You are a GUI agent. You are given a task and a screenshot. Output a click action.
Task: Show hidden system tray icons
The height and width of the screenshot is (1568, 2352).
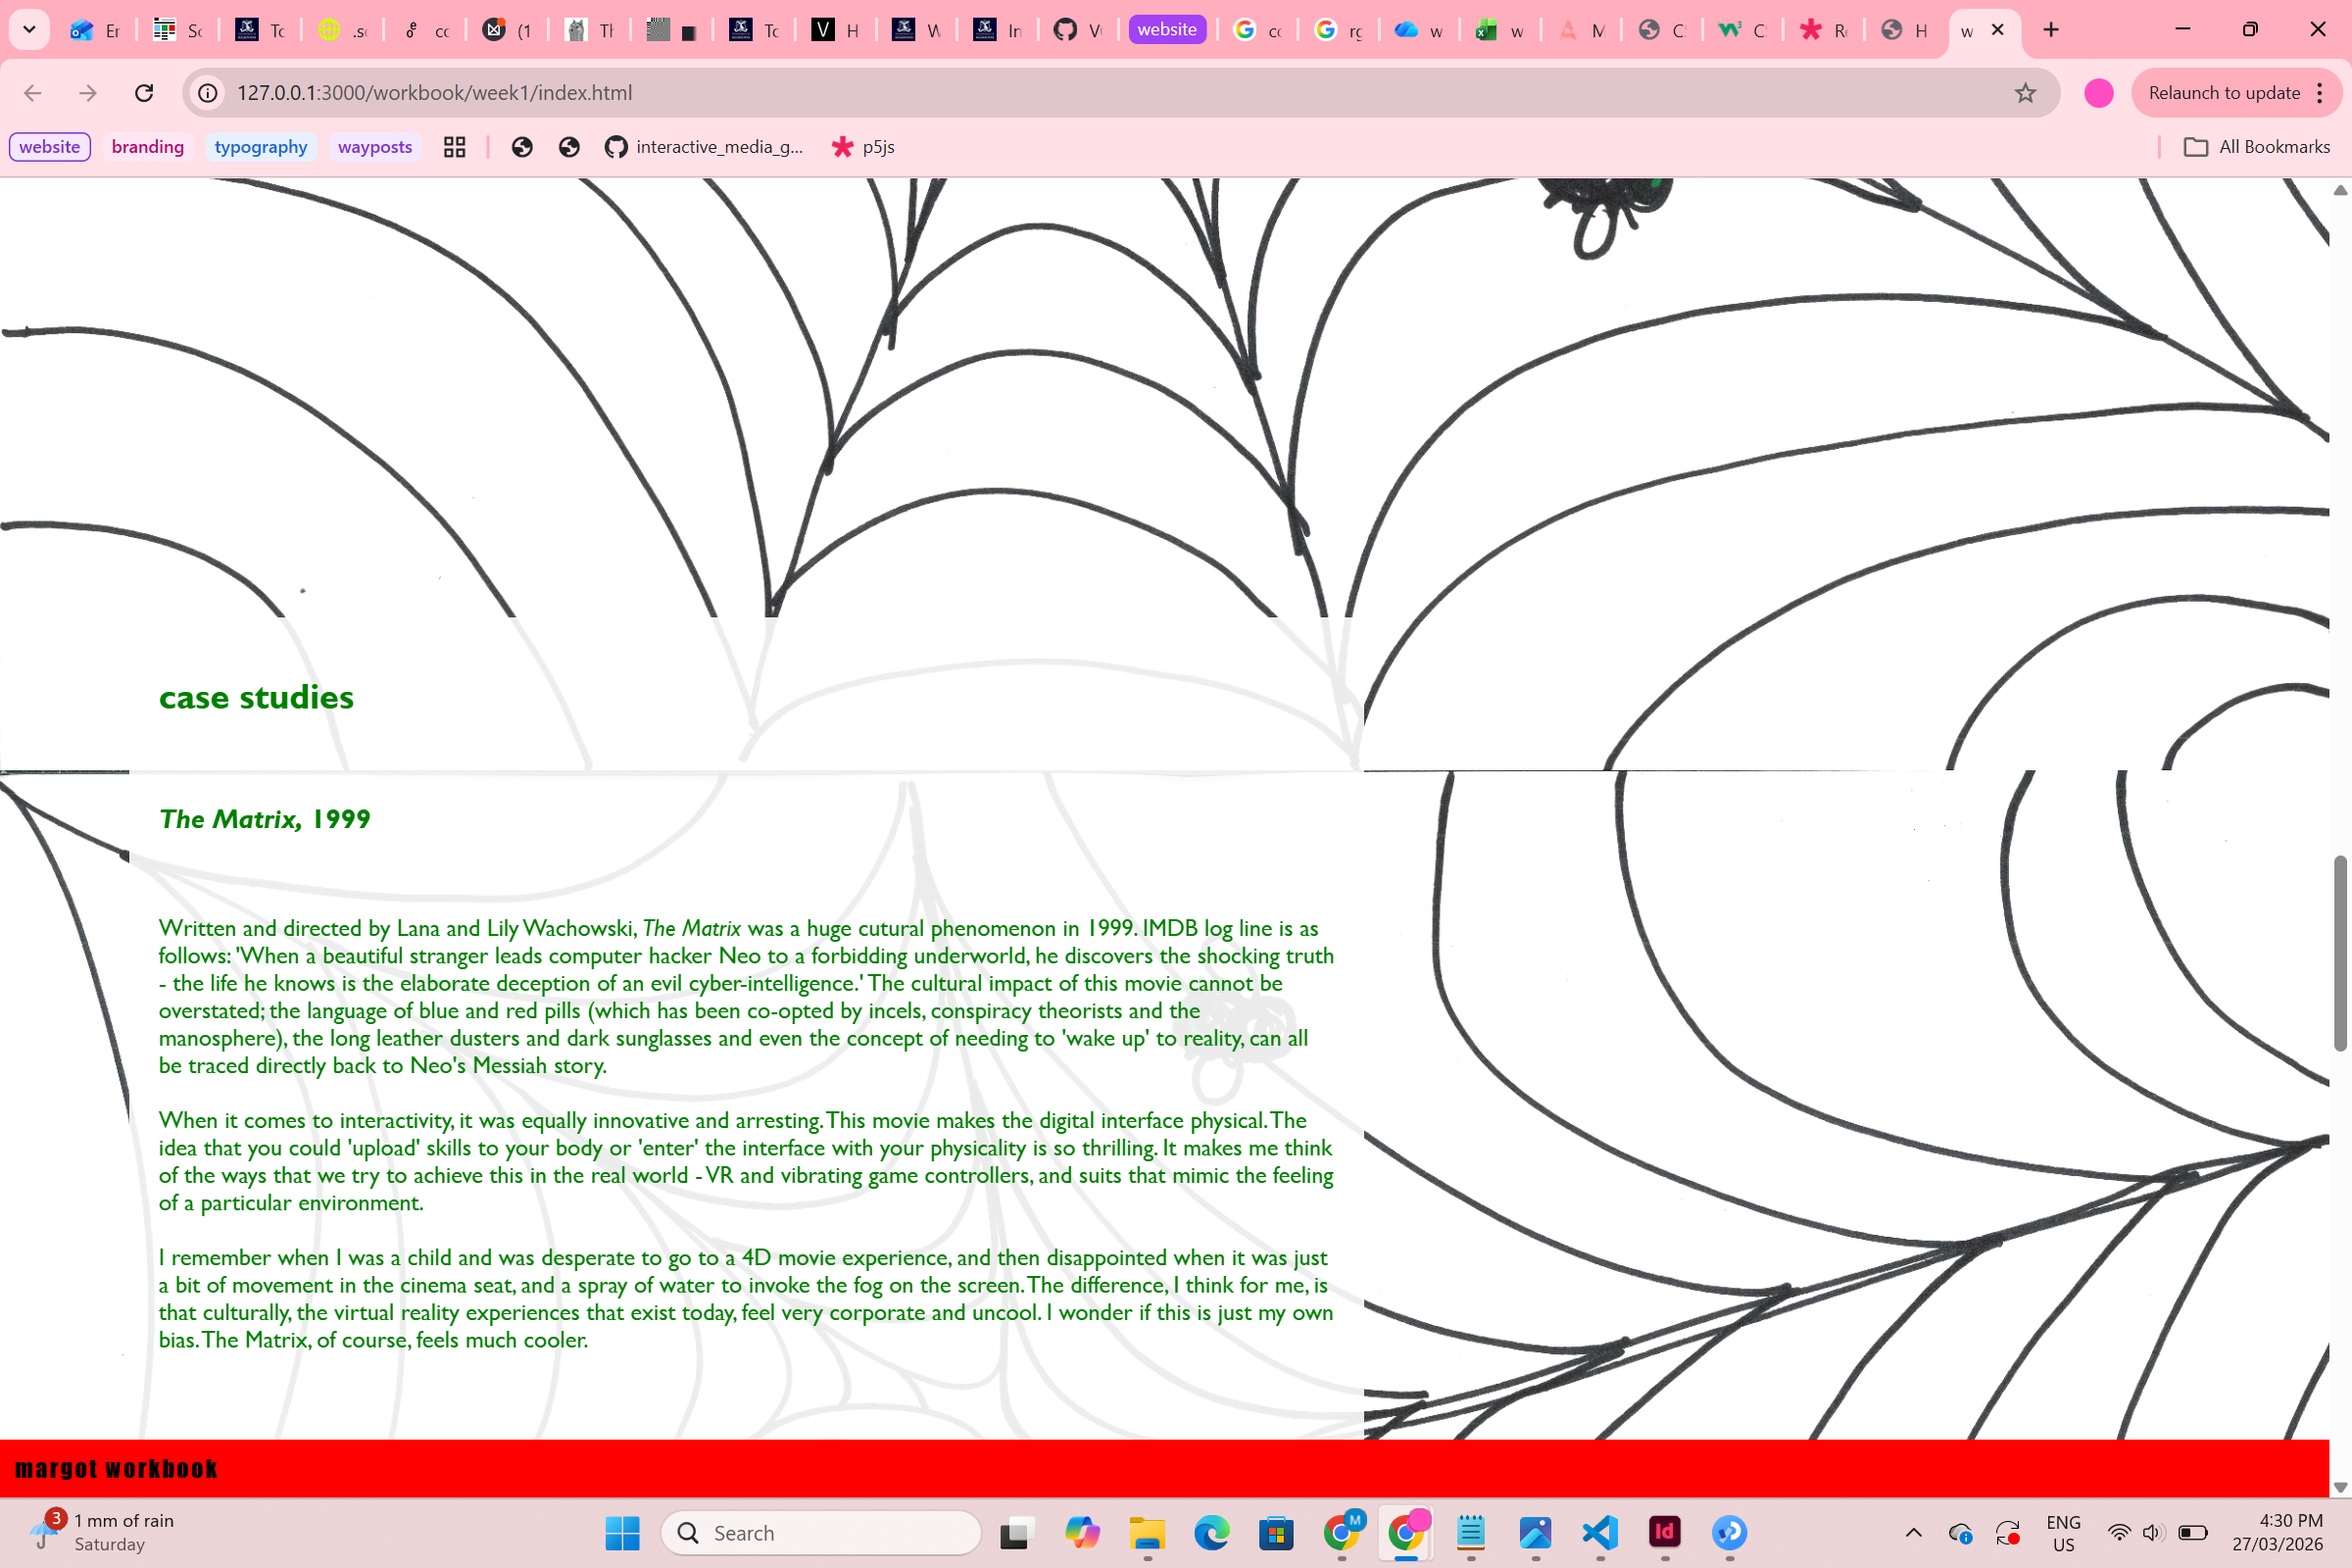tap(1913, 1532)
